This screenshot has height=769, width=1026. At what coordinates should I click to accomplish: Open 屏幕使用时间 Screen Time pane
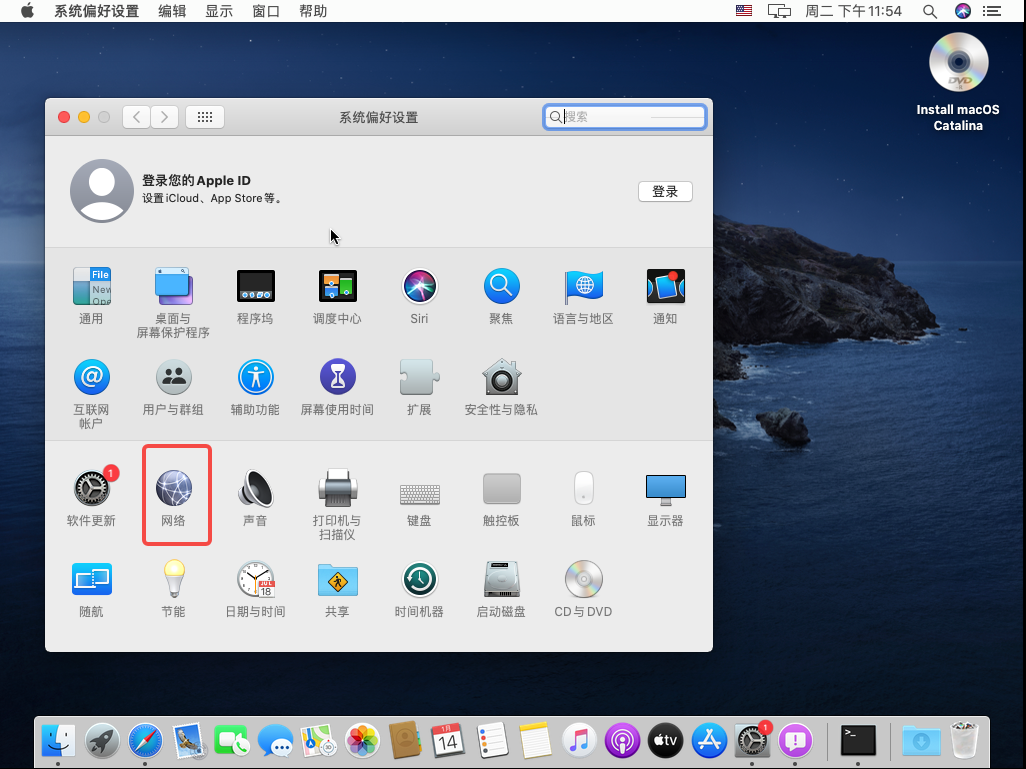(x=337, y=387)
